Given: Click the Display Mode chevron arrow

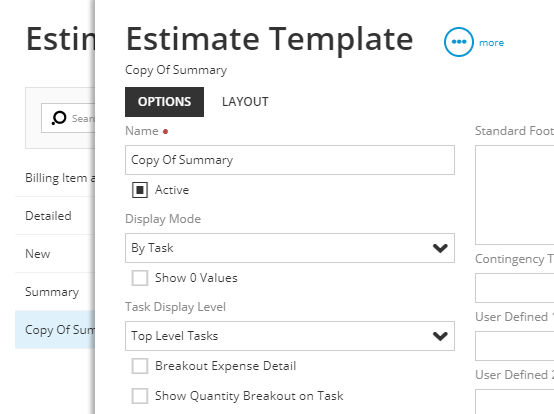Looking at the screenshot, I should click(440, 248).
